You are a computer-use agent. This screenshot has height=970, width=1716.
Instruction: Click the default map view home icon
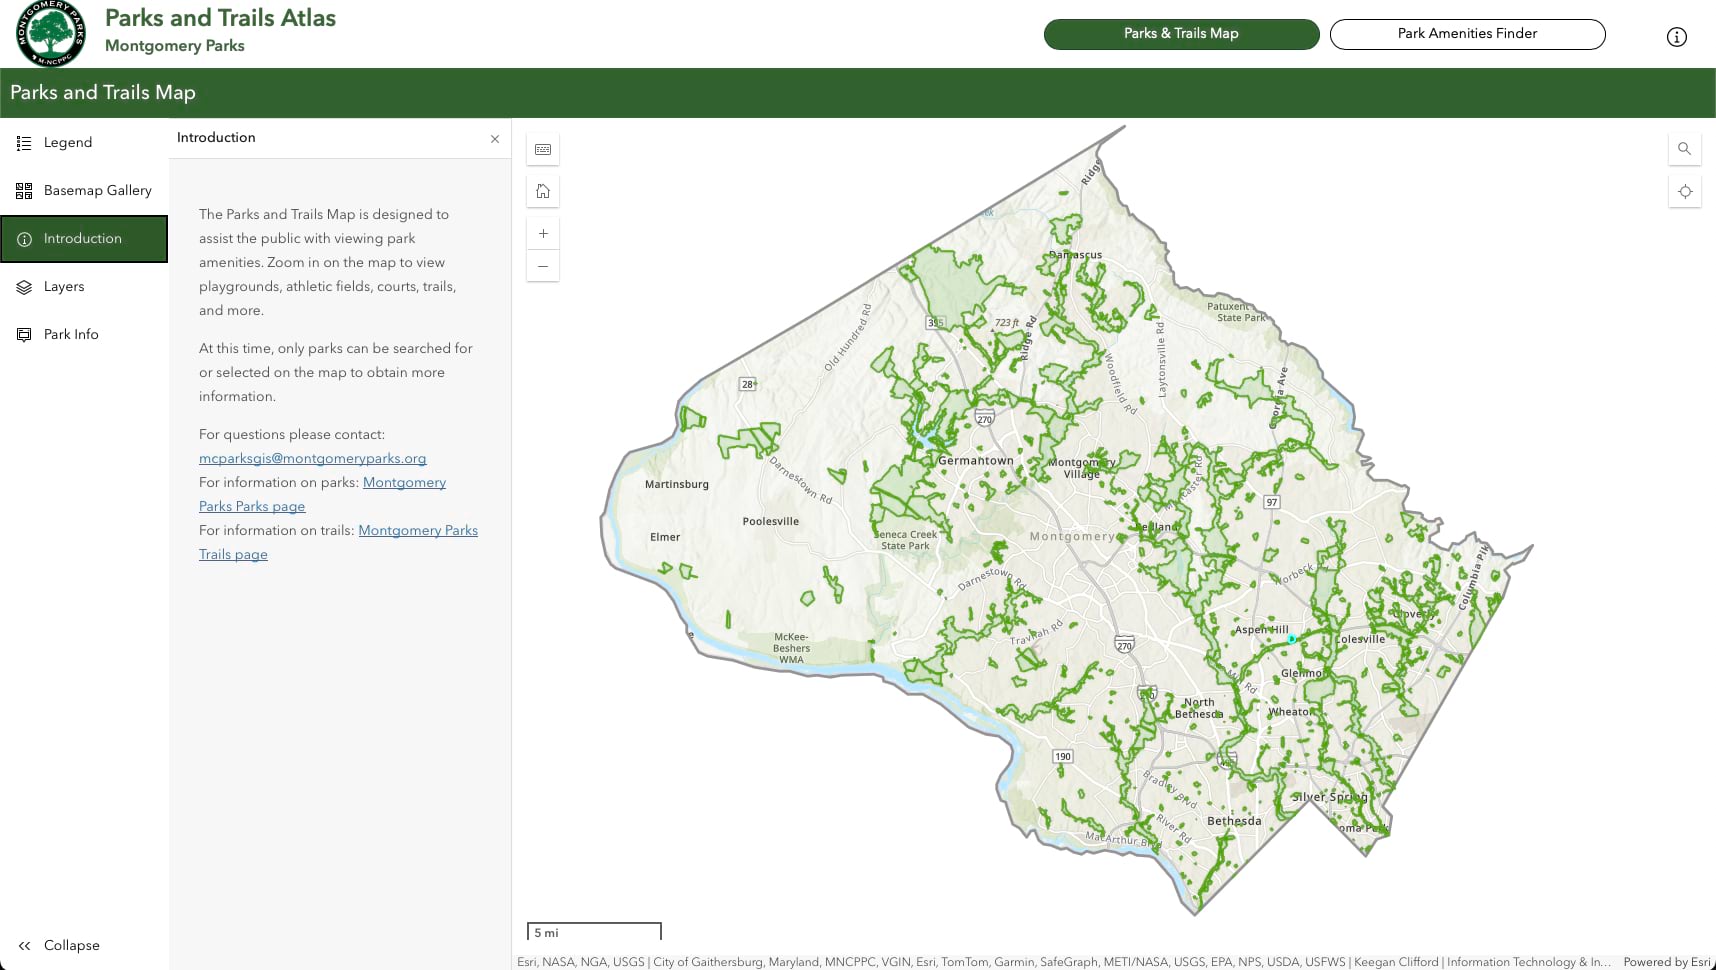[542, 191]
